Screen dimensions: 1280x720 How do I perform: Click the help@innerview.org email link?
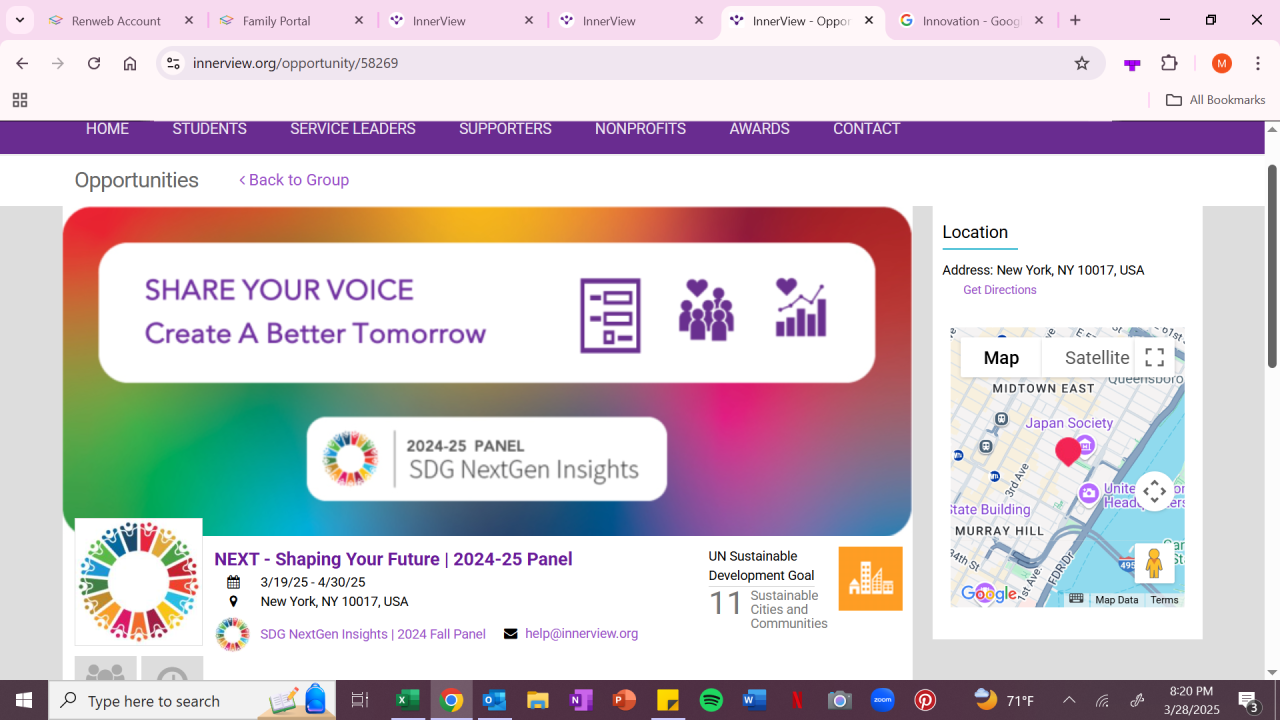(581, 633)
